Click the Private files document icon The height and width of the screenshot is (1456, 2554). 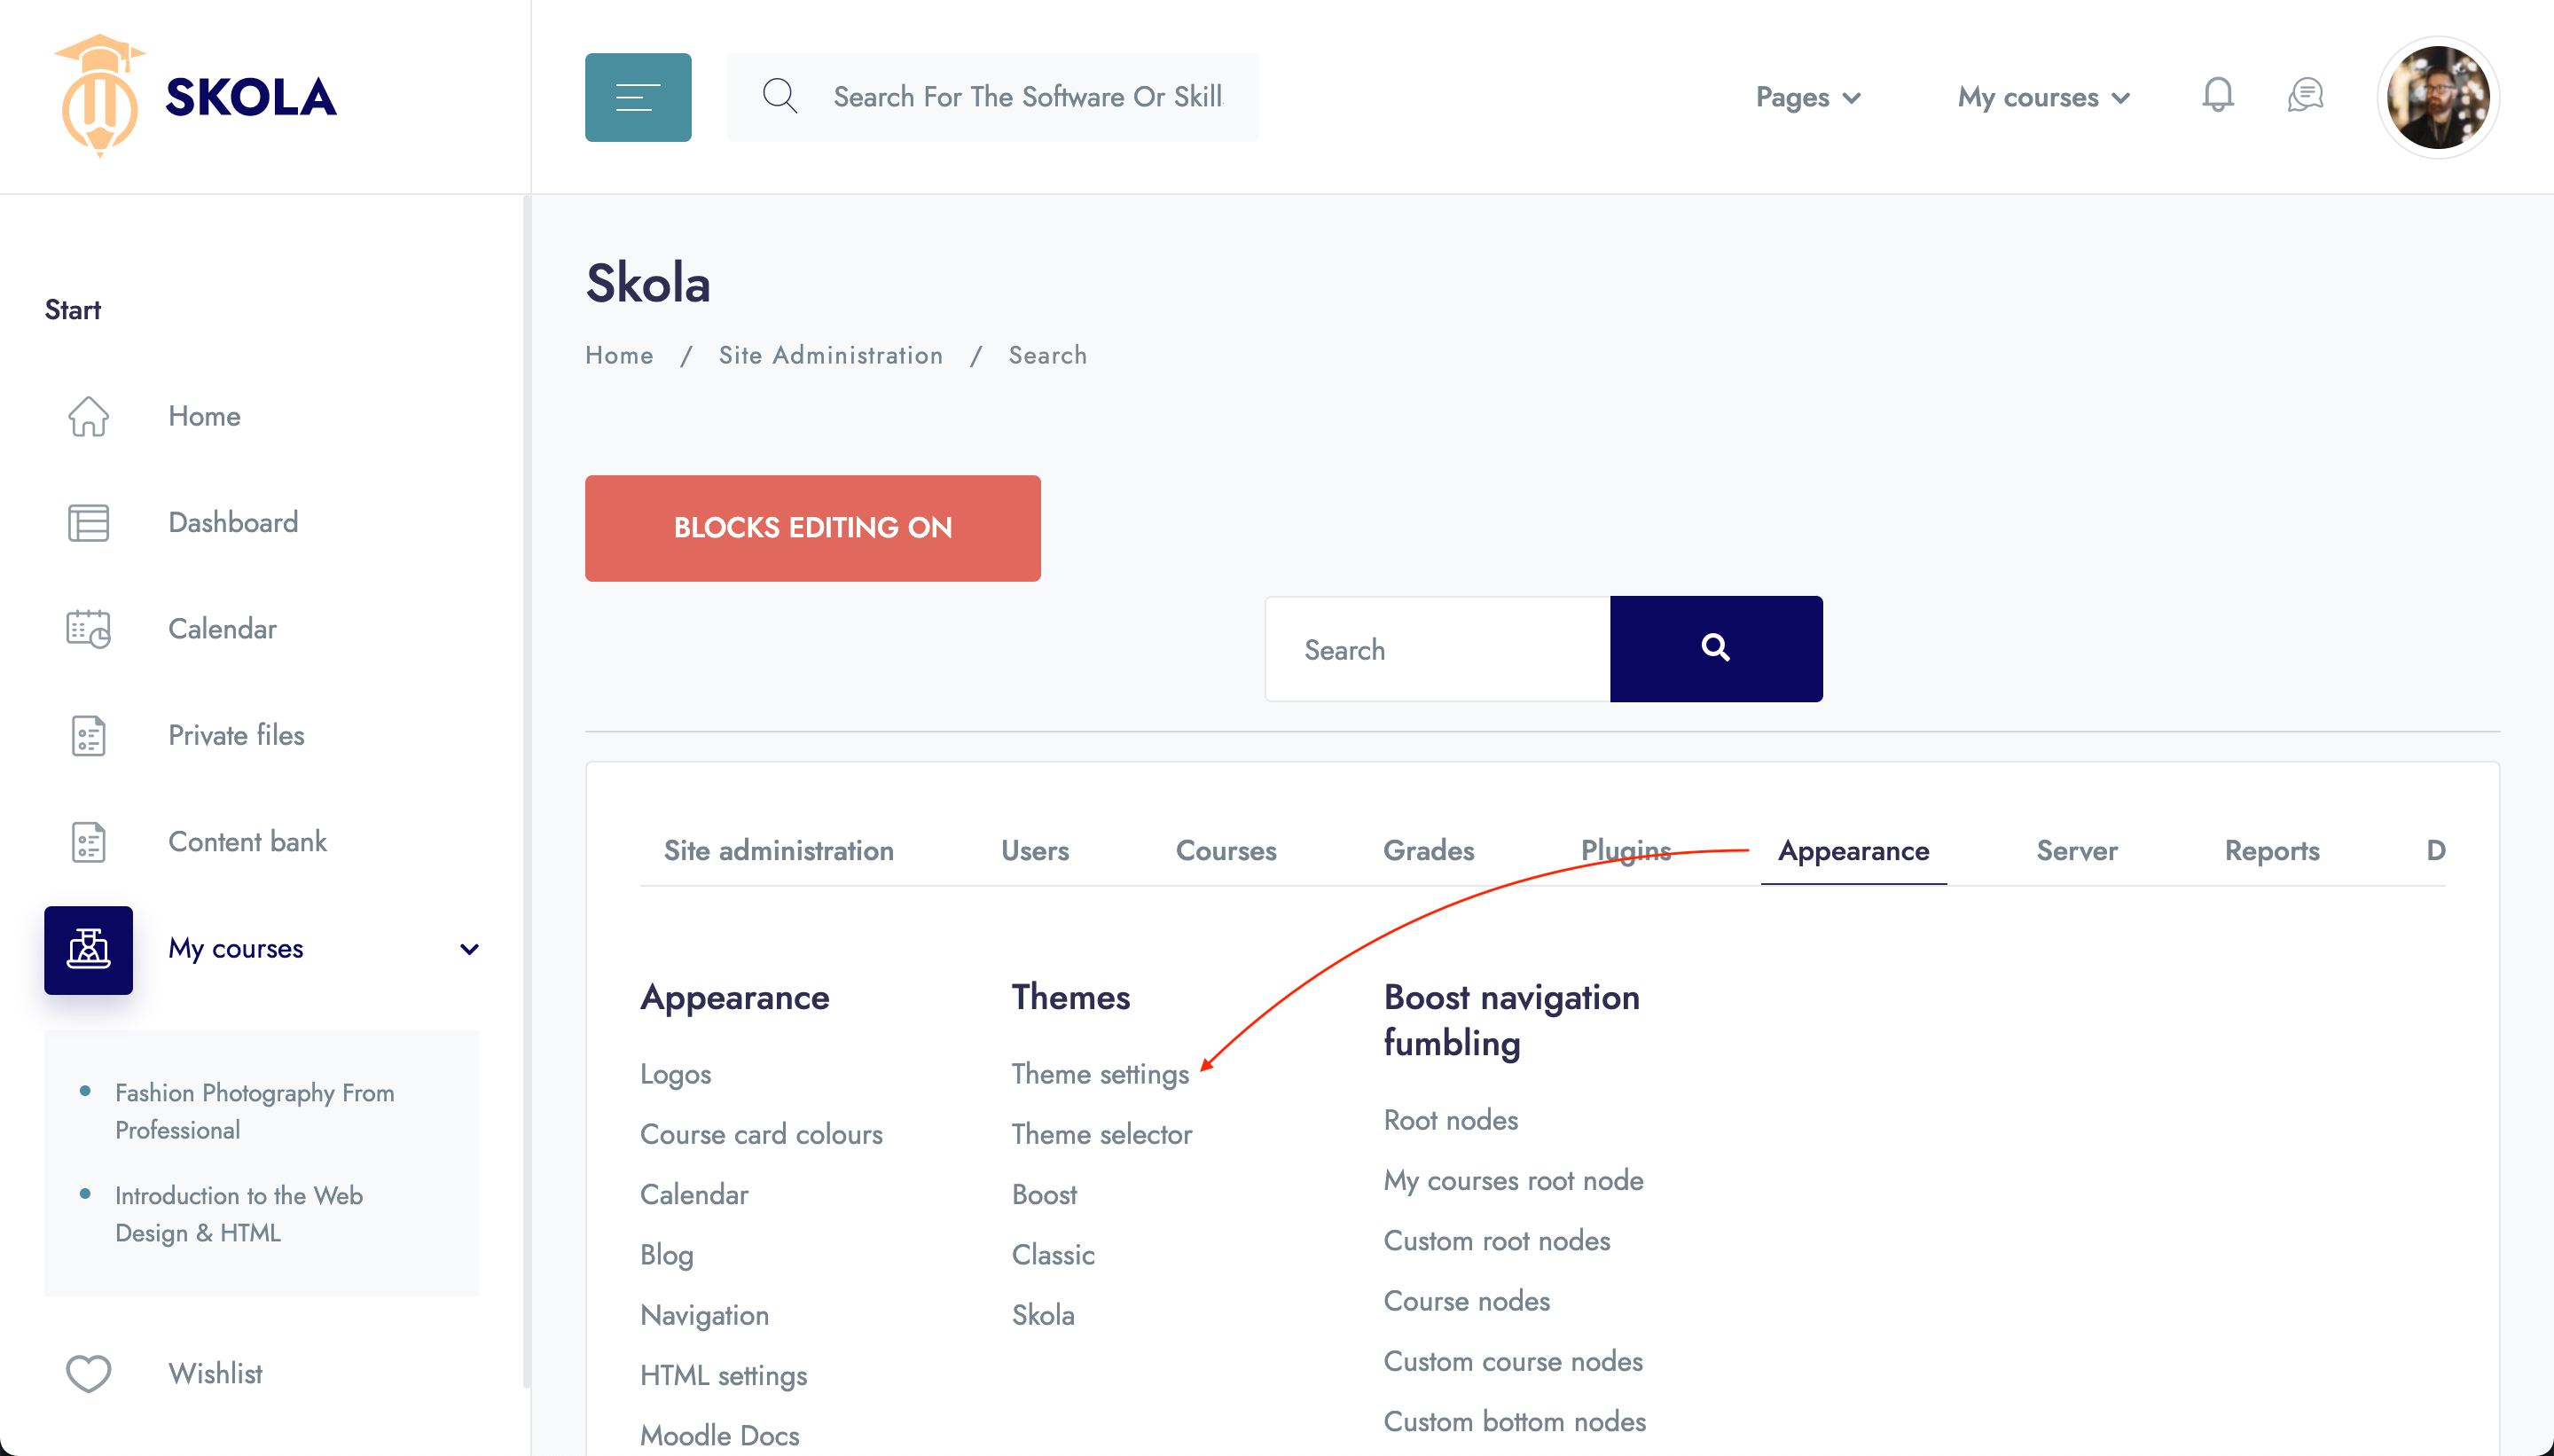point(88,735)
